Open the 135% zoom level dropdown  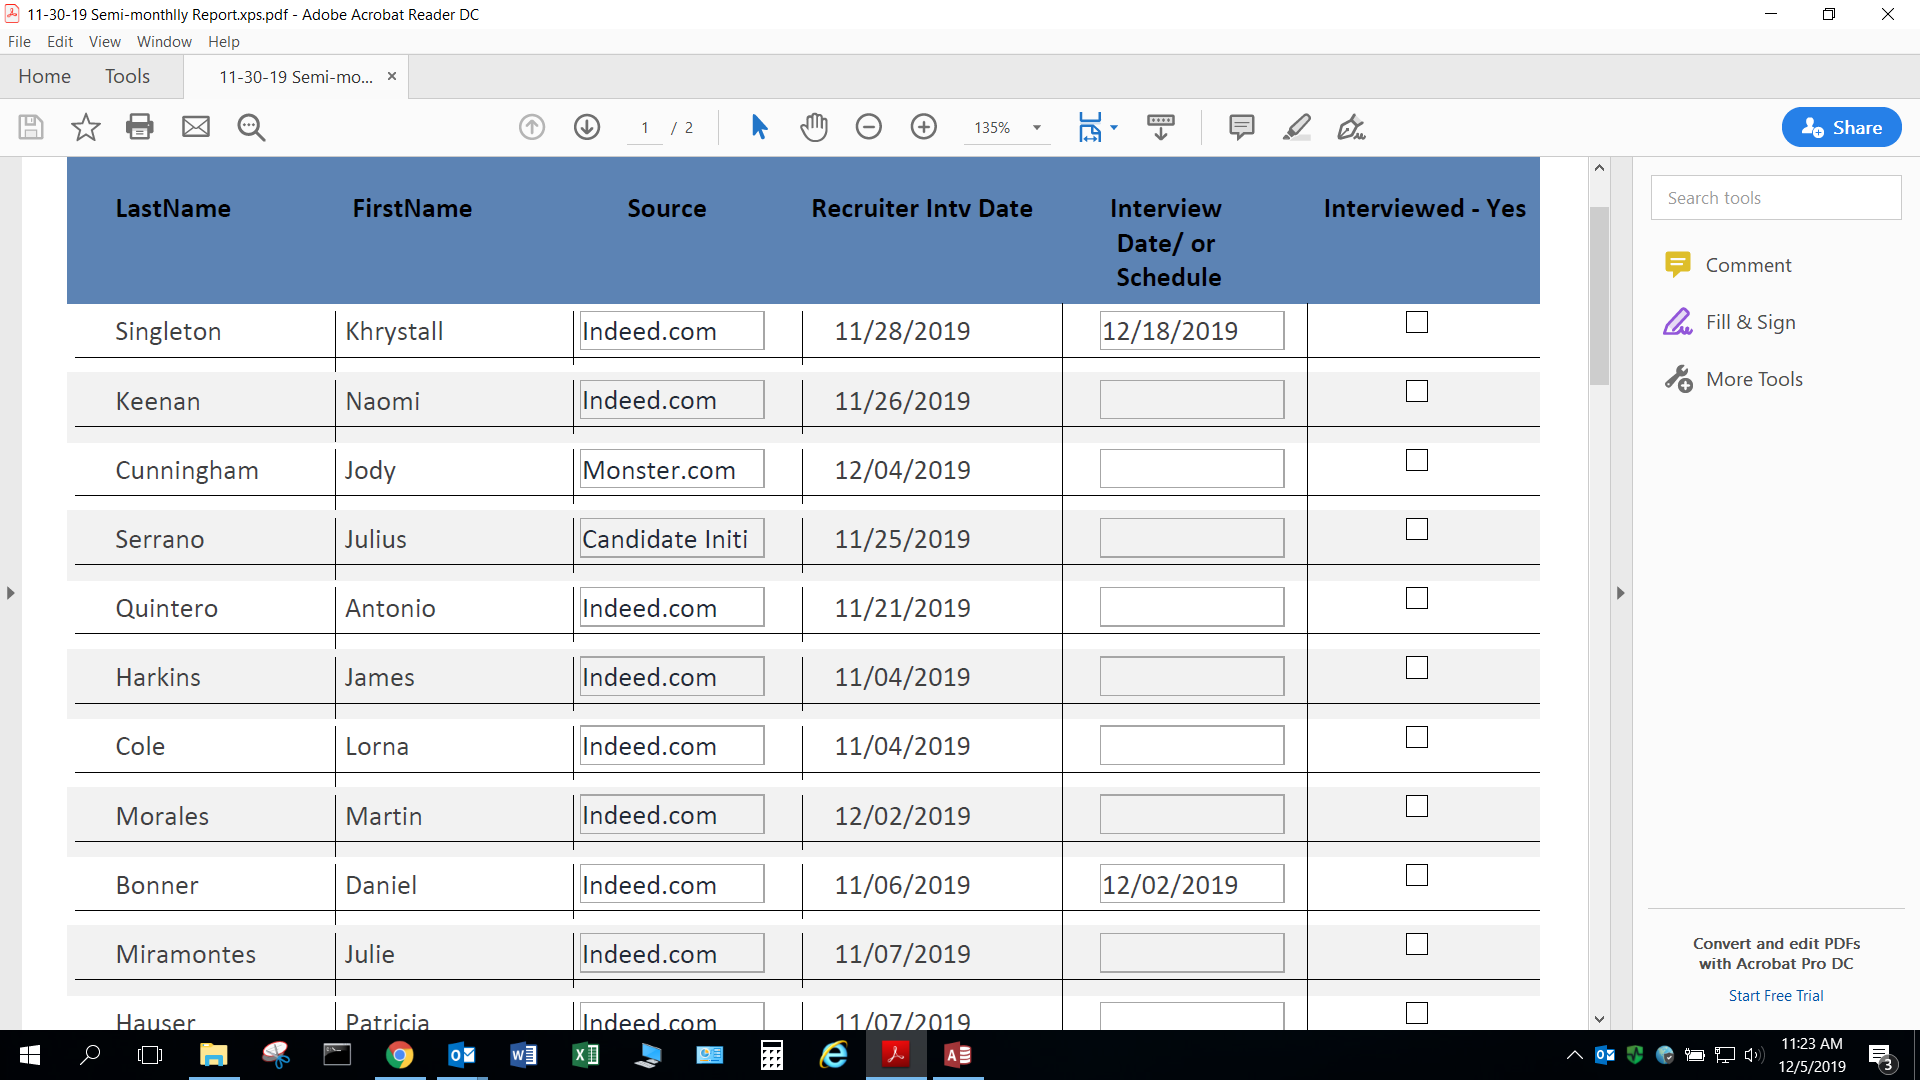(x=1037, y=128)
